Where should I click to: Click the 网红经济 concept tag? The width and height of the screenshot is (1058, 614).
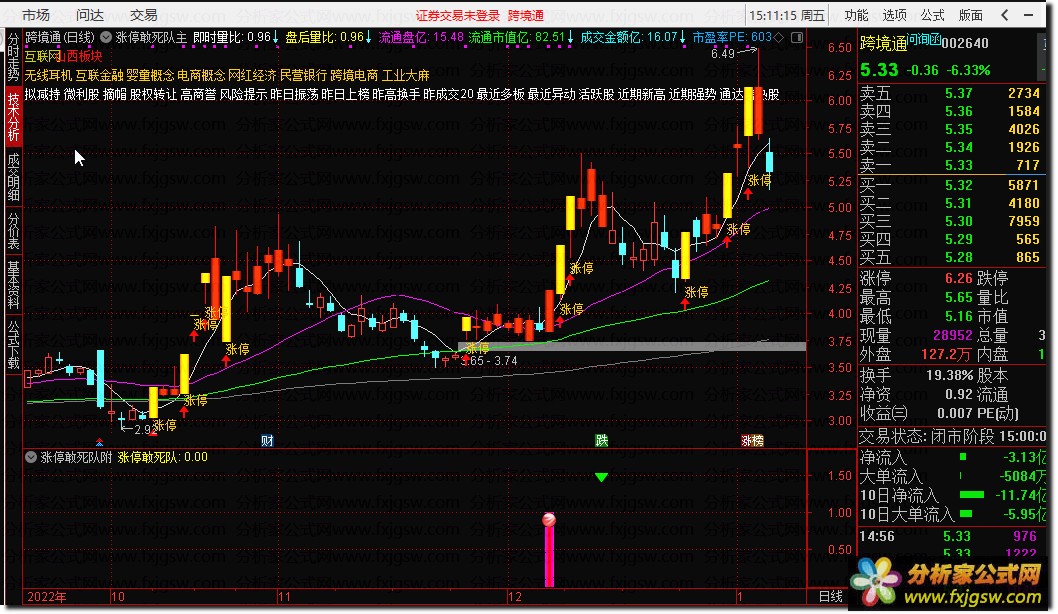coord(252,75)
